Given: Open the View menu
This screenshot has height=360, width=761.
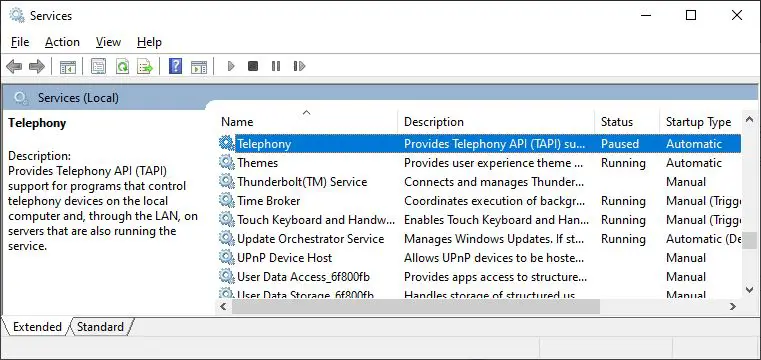Looking at the screenshot, I should coord(108,42).
